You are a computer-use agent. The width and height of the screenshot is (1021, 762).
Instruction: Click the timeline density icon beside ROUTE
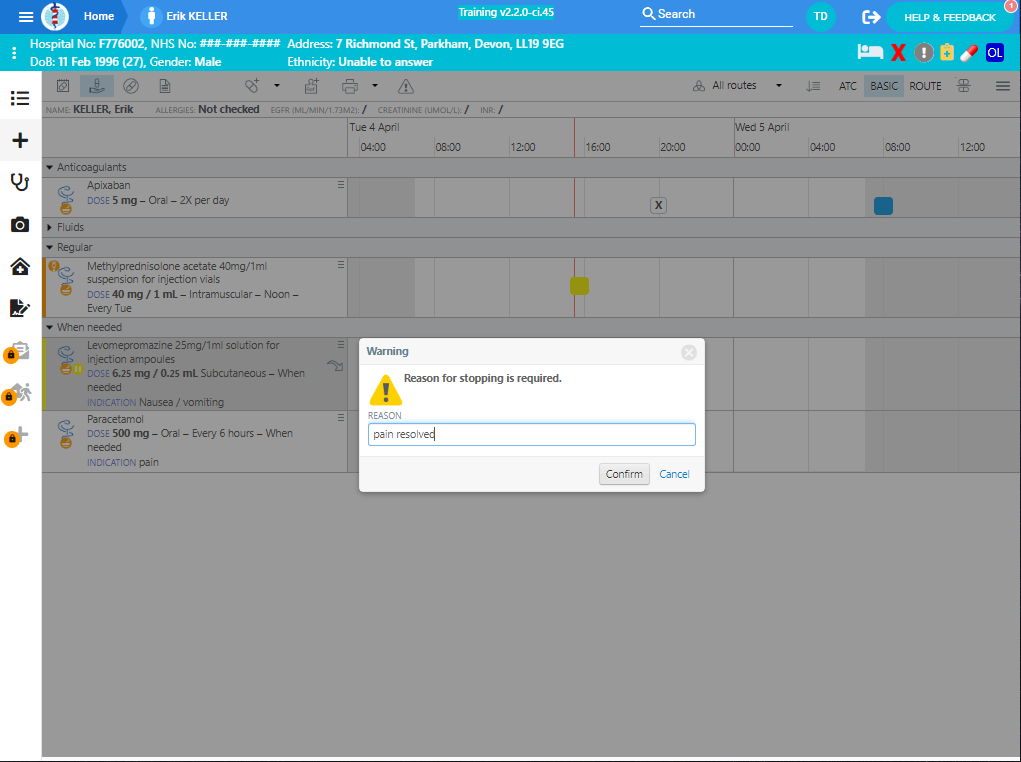(x=964, y=85)
